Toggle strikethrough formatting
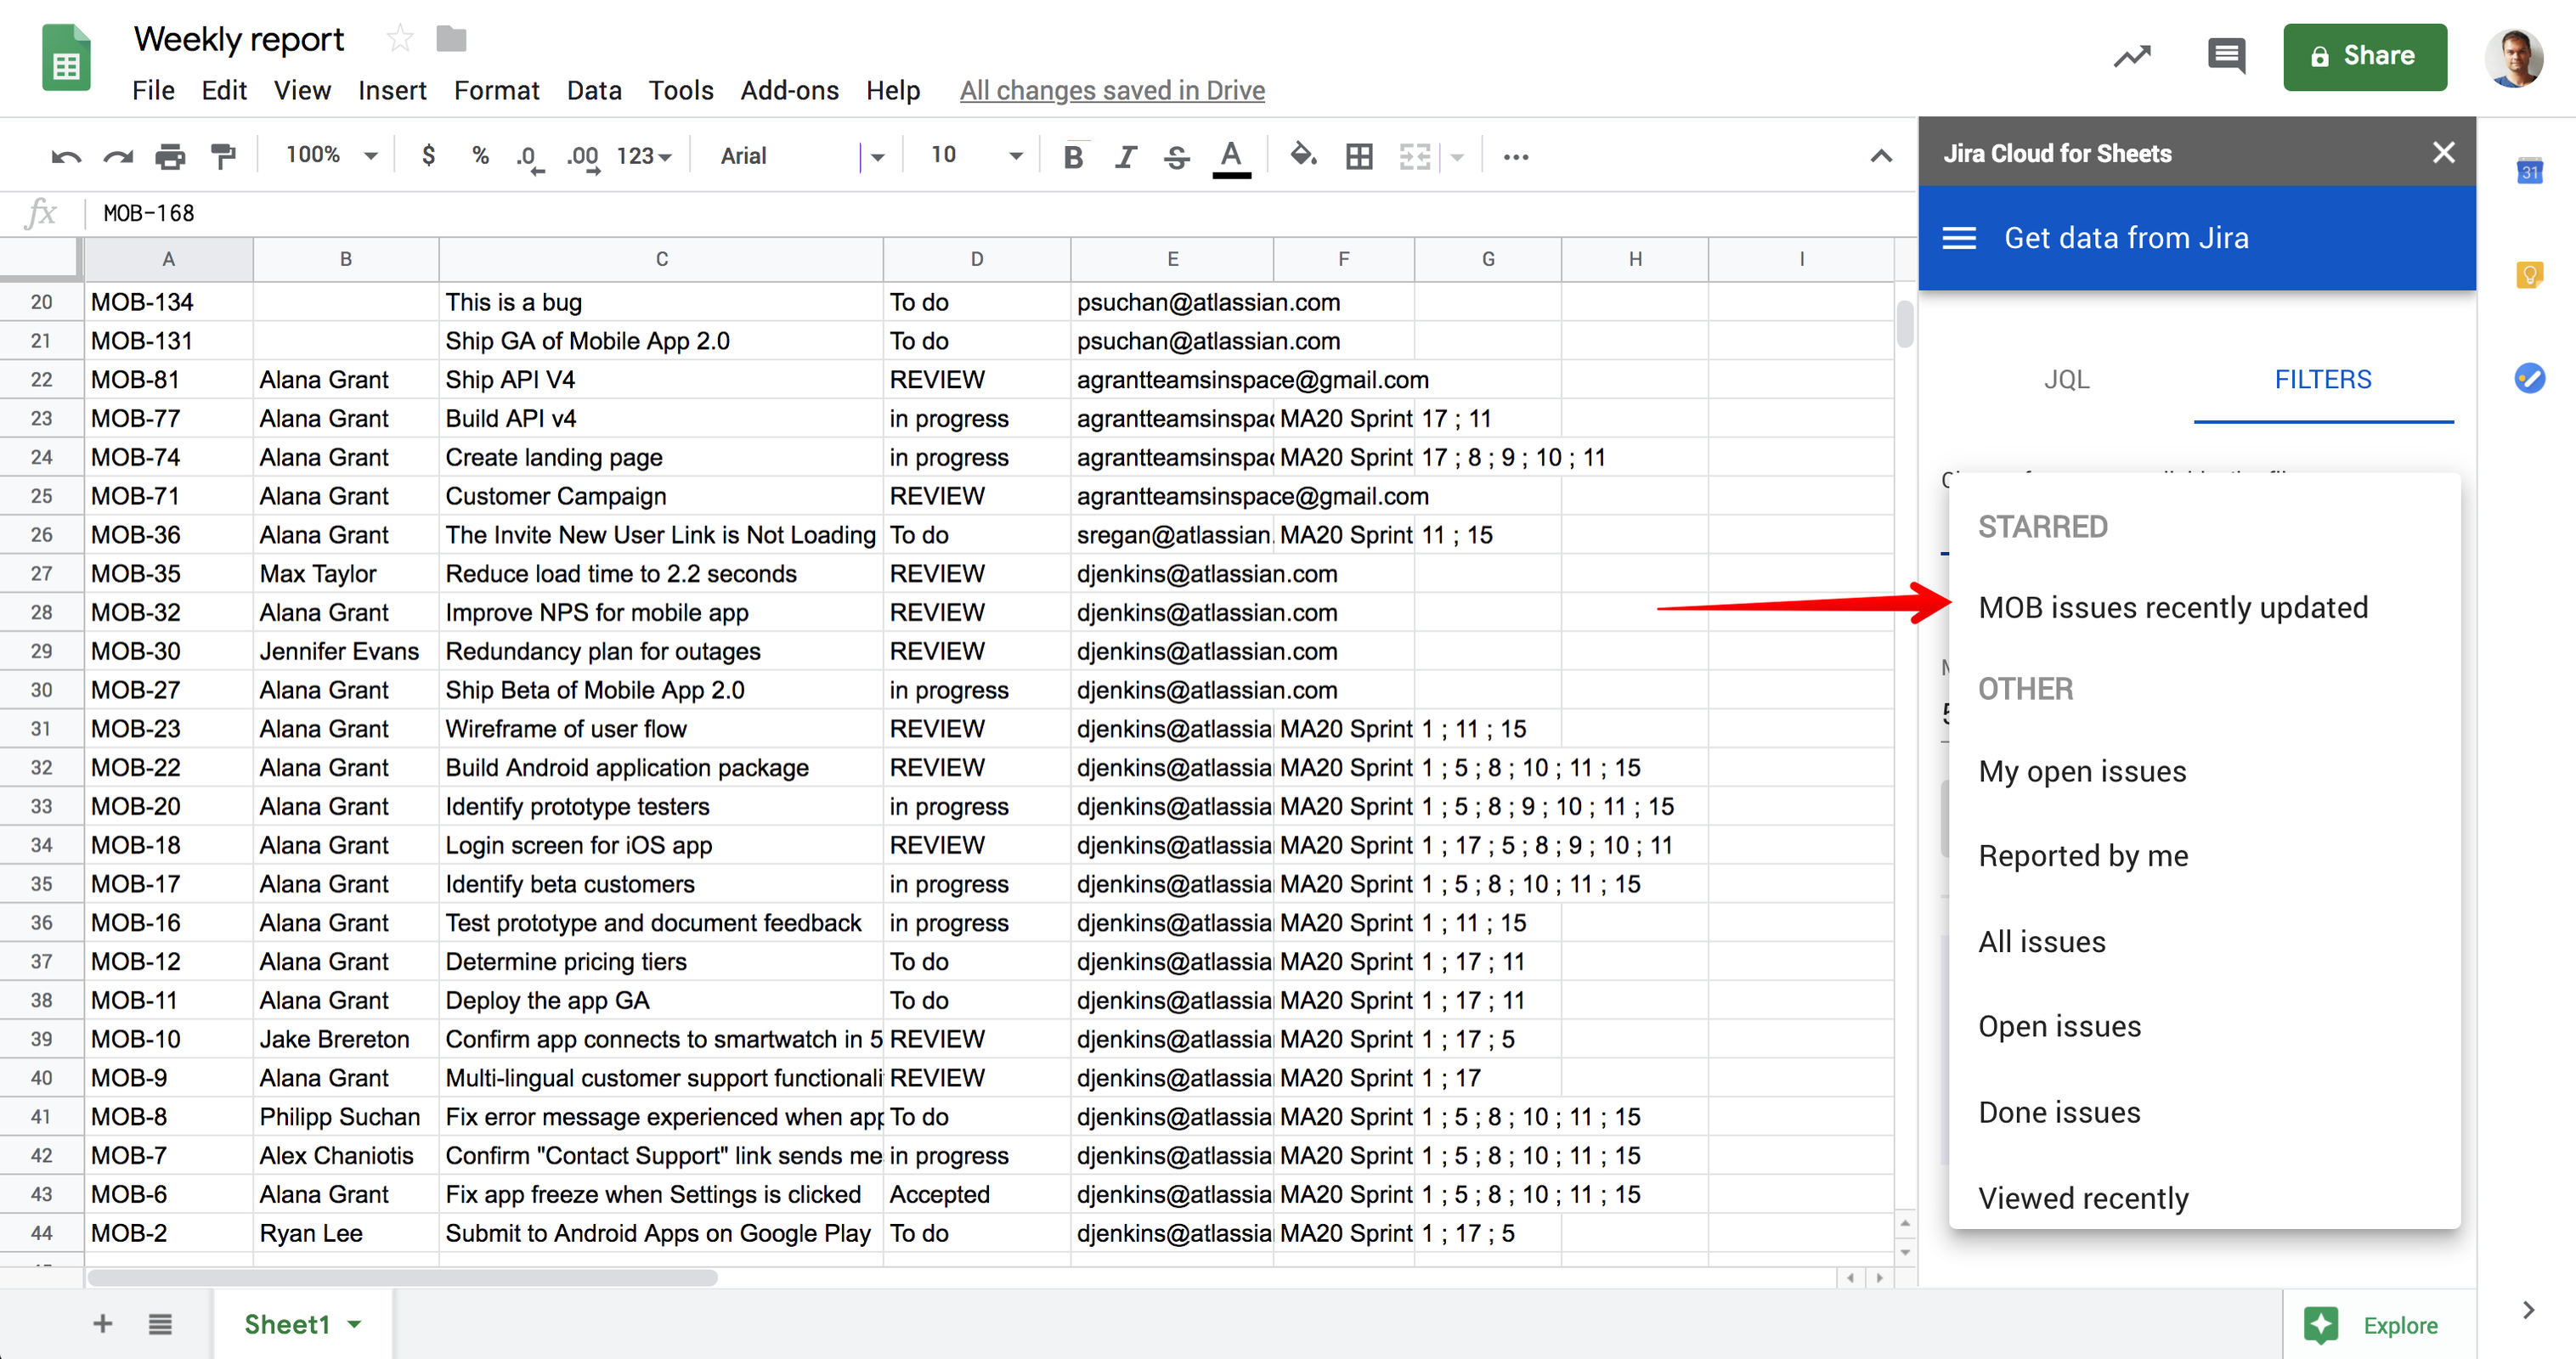 1177,157
